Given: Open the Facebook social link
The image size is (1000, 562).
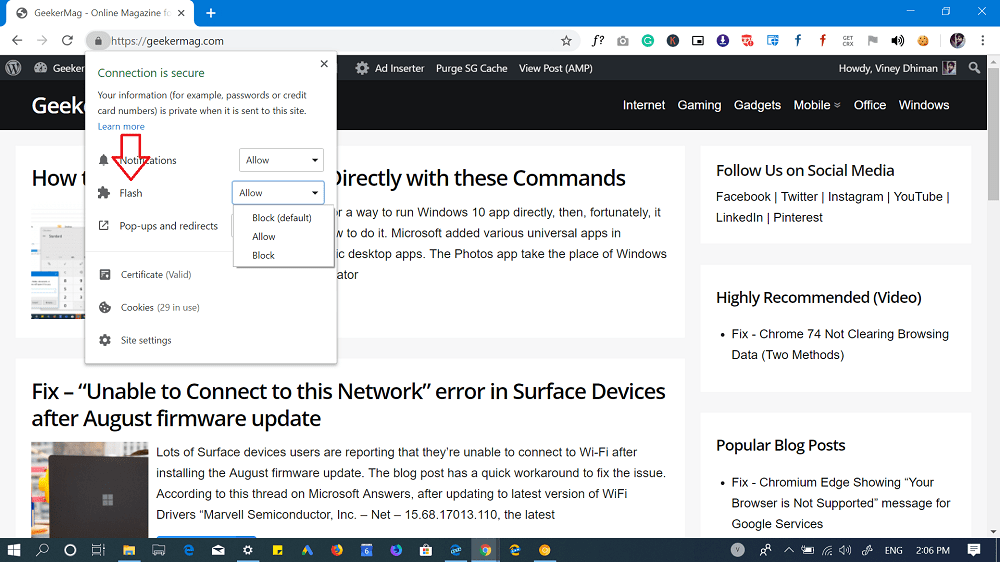Looking at the screenshot, I should pyautogui.click(x=743, y=196).
